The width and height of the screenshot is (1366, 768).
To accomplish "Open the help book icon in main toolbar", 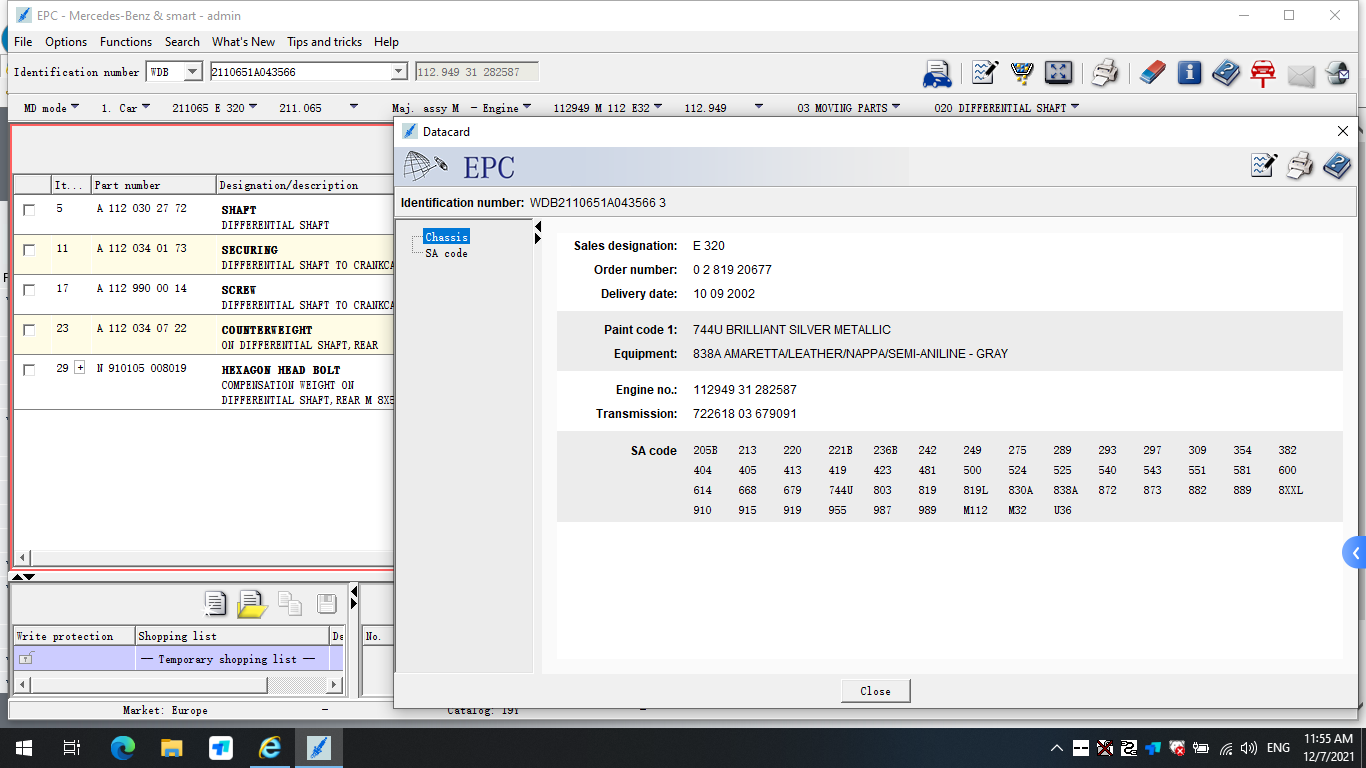I will [x=1226, y=73].
